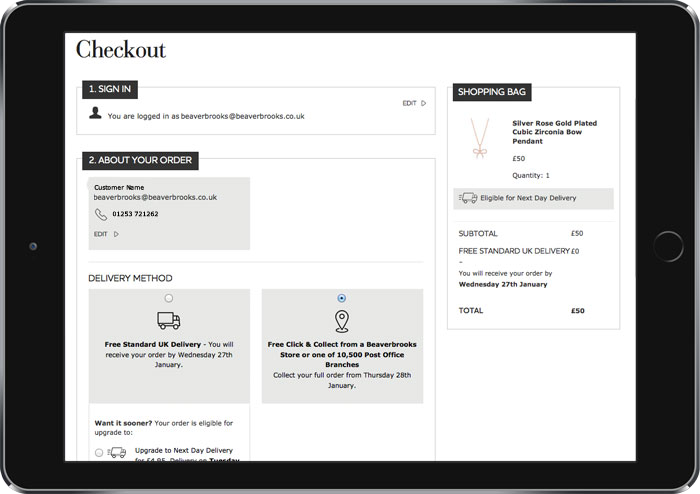The height and width of the screenshot is (494, 700).
Task: Click EDIT under the customer phone number
Action: (x=100, y=234)
